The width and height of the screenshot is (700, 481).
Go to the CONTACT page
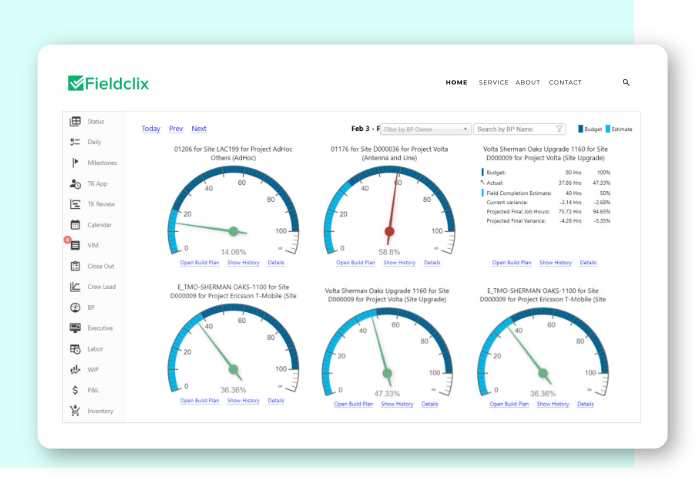coord(565,83)
